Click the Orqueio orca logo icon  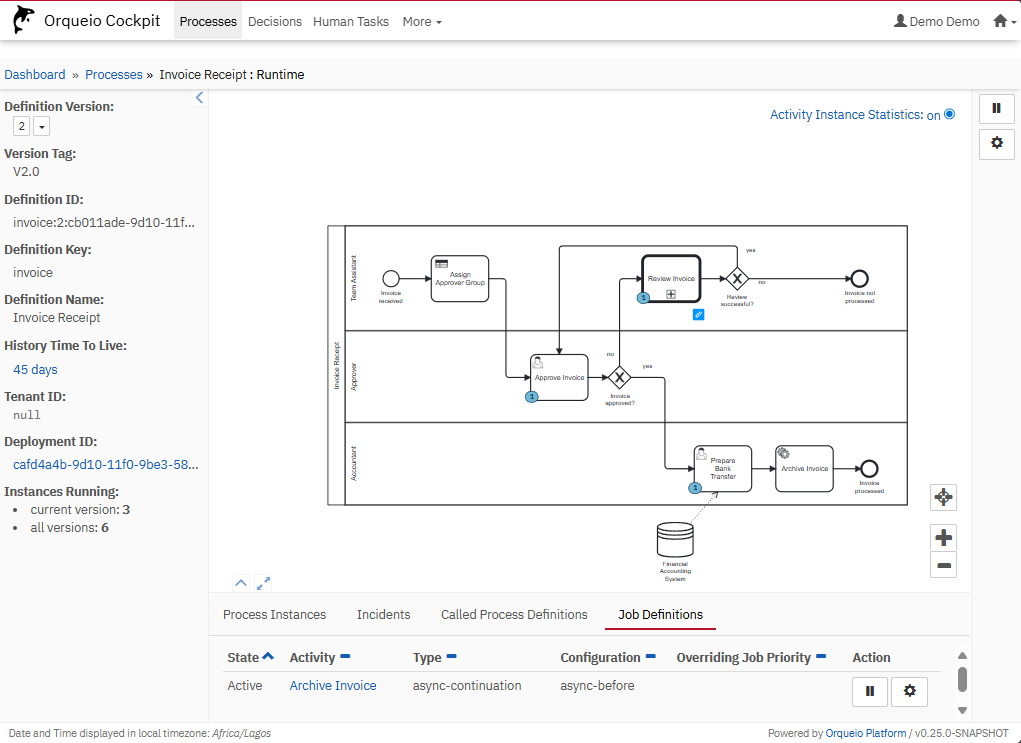[x=22, y=21]
